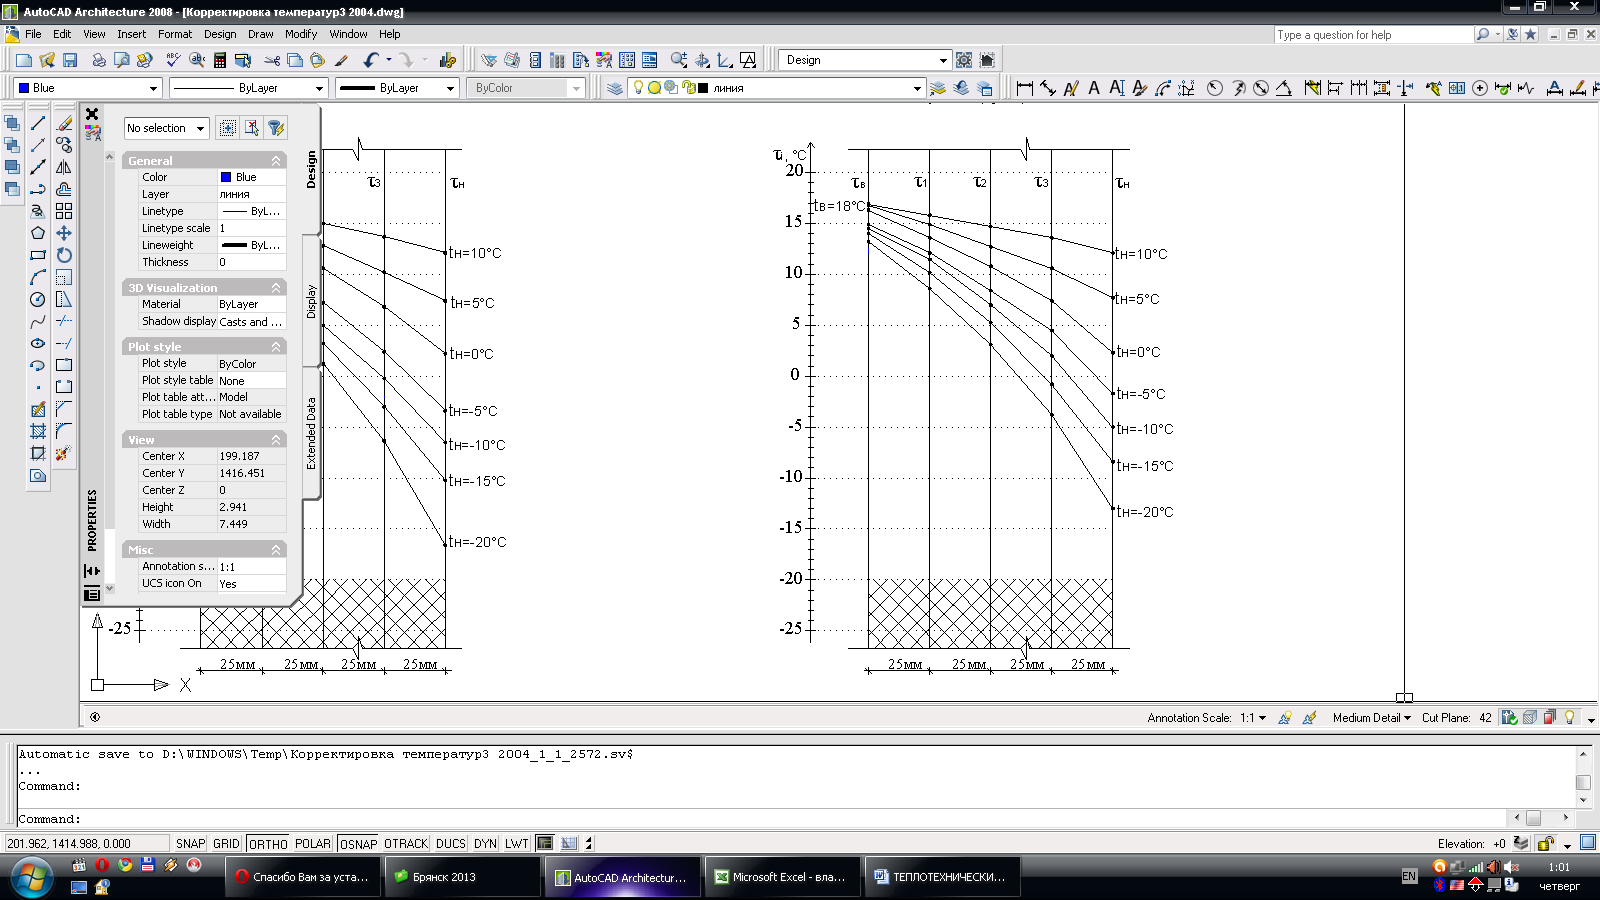Screen dimensions: 1600x900
Task: Select the Line draw tool
Action: [38, 123]
